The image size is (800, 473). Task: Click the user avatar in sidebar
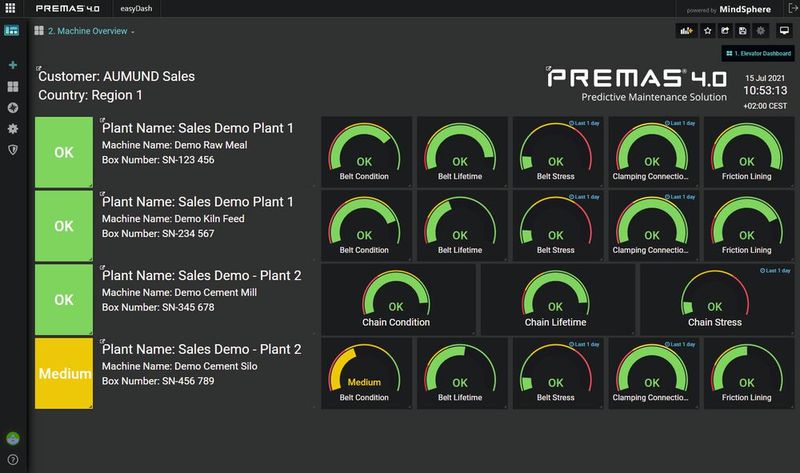(x=13, y=438)
